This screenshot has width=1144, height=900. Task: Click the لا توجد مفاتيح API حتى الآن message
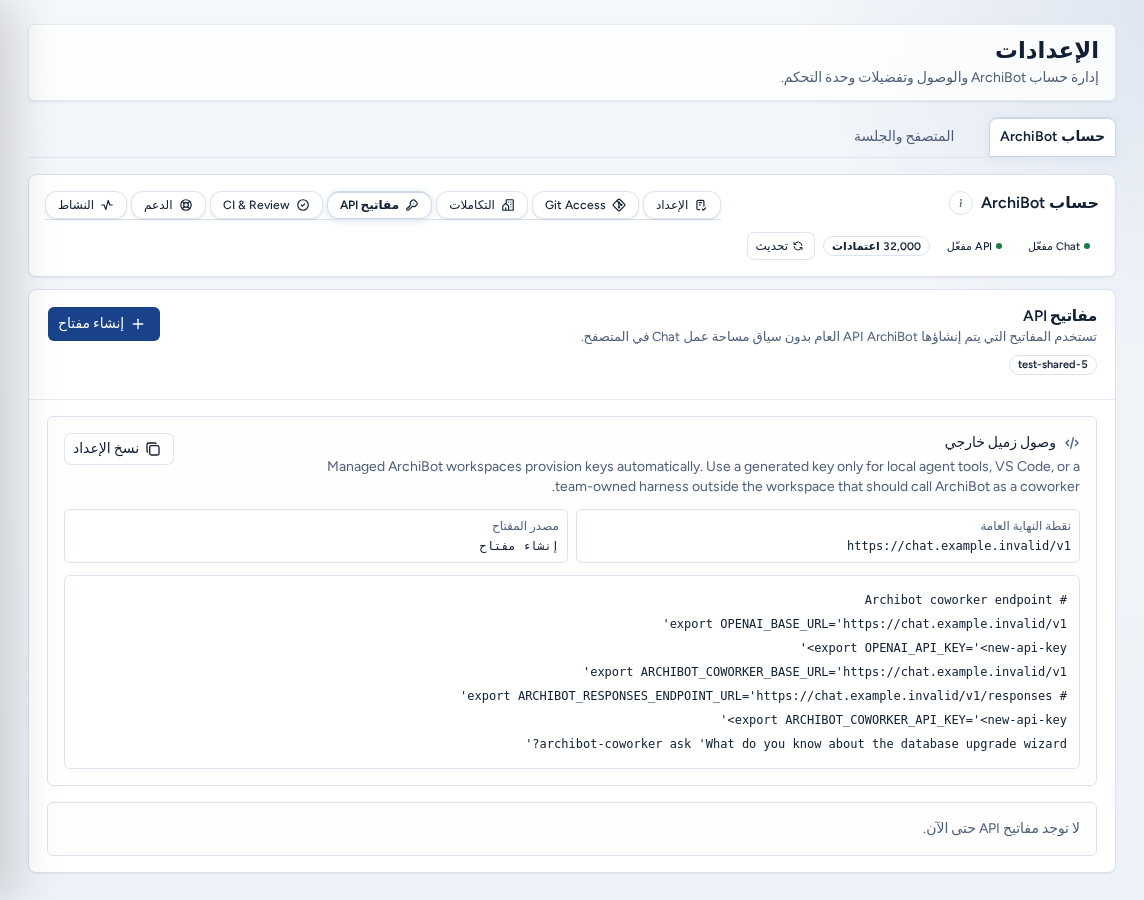tap(1001, 829)
